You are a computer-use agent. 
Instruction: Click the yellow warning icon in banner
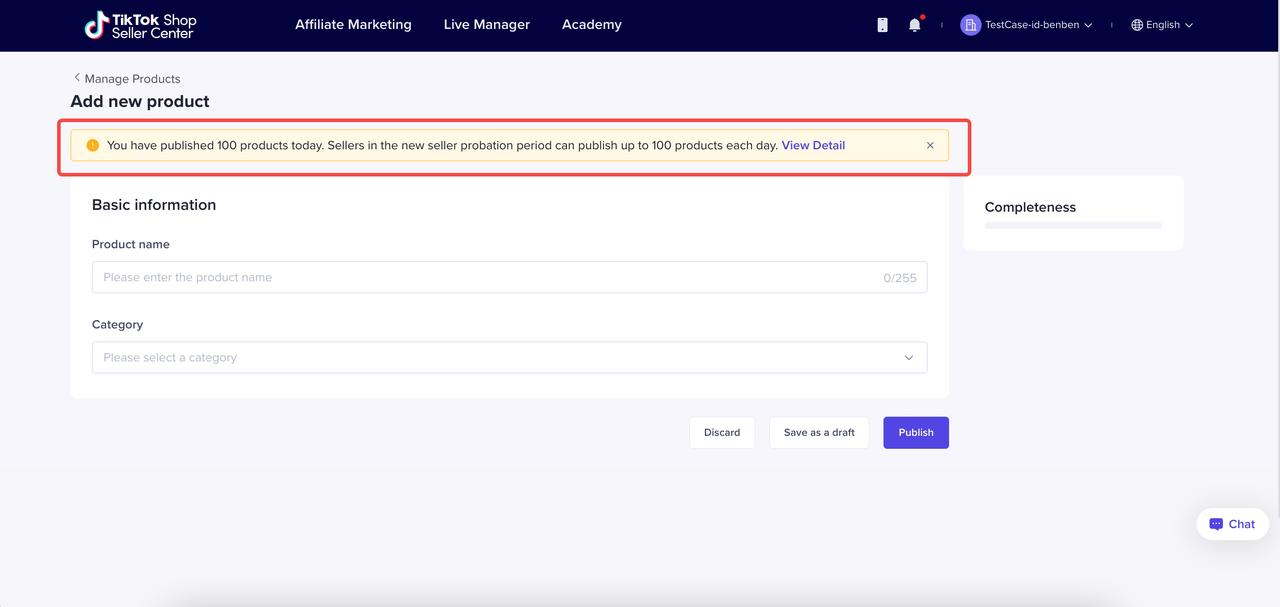pos(93,145)
